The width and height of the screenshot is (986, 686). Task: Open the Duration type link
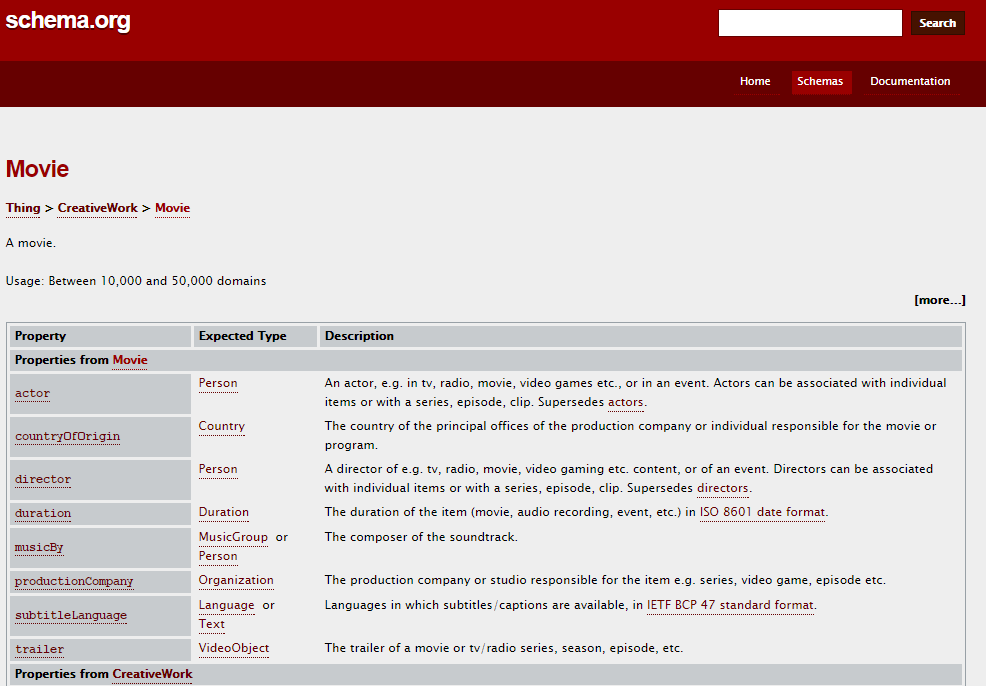point(224,512)
